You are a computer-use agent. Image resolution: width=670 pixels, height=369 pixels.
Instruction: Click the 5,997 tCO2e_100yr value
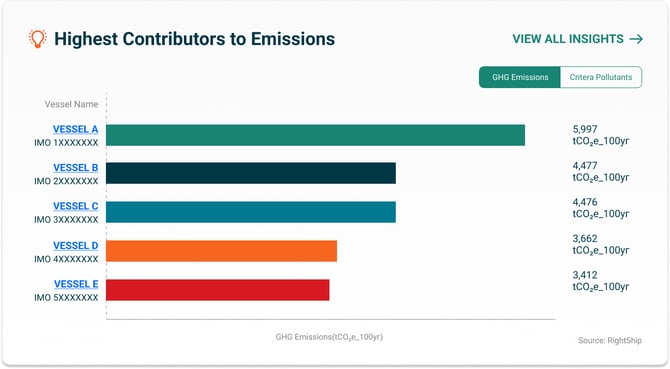(601, 135)
